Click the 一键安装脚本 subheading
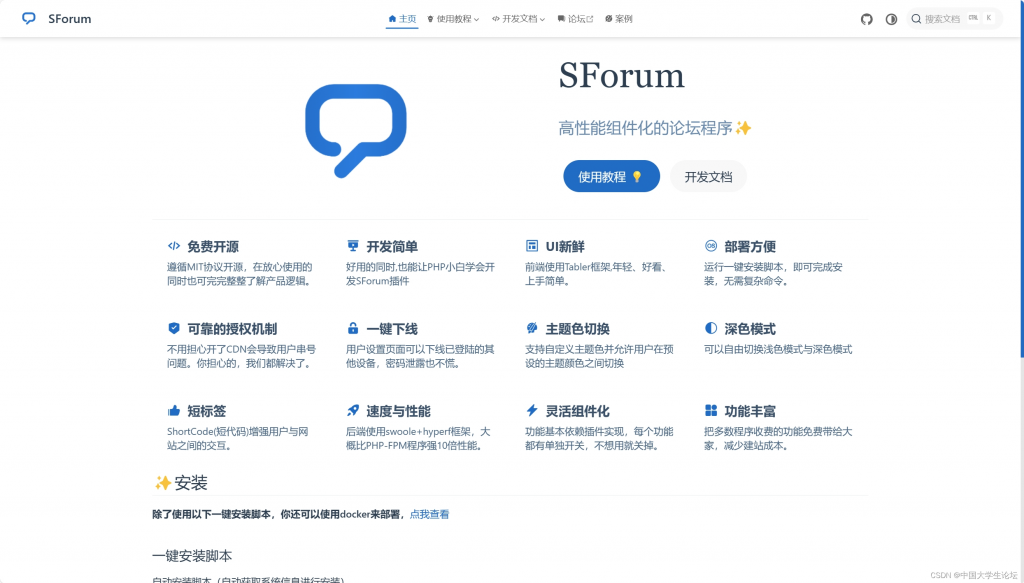The height and width of the screenshot is (583, 1024). (x=192, y=556)
